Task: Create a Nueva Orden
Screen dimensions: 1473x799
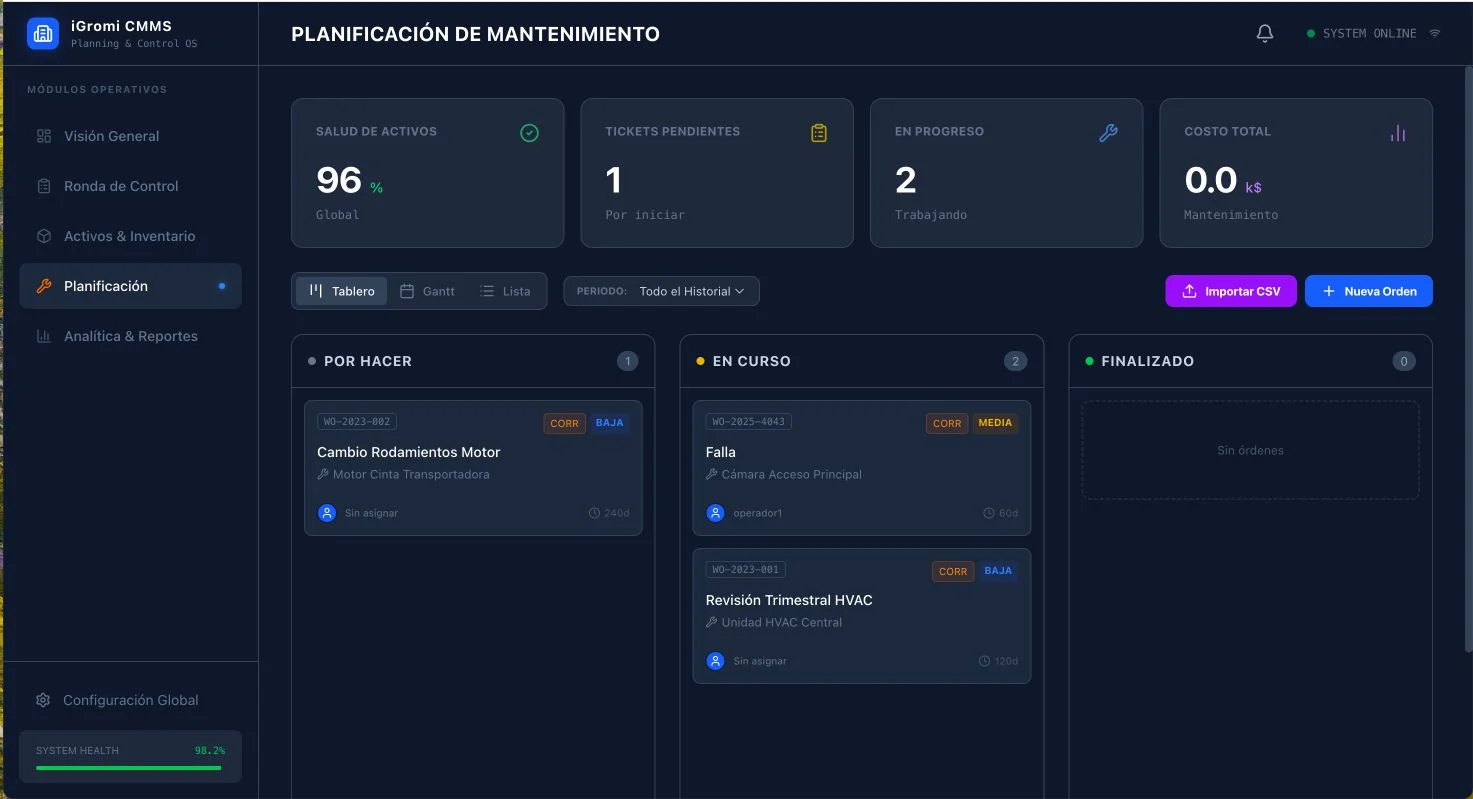Action: pyautogui.click(x=1368, y=291)
